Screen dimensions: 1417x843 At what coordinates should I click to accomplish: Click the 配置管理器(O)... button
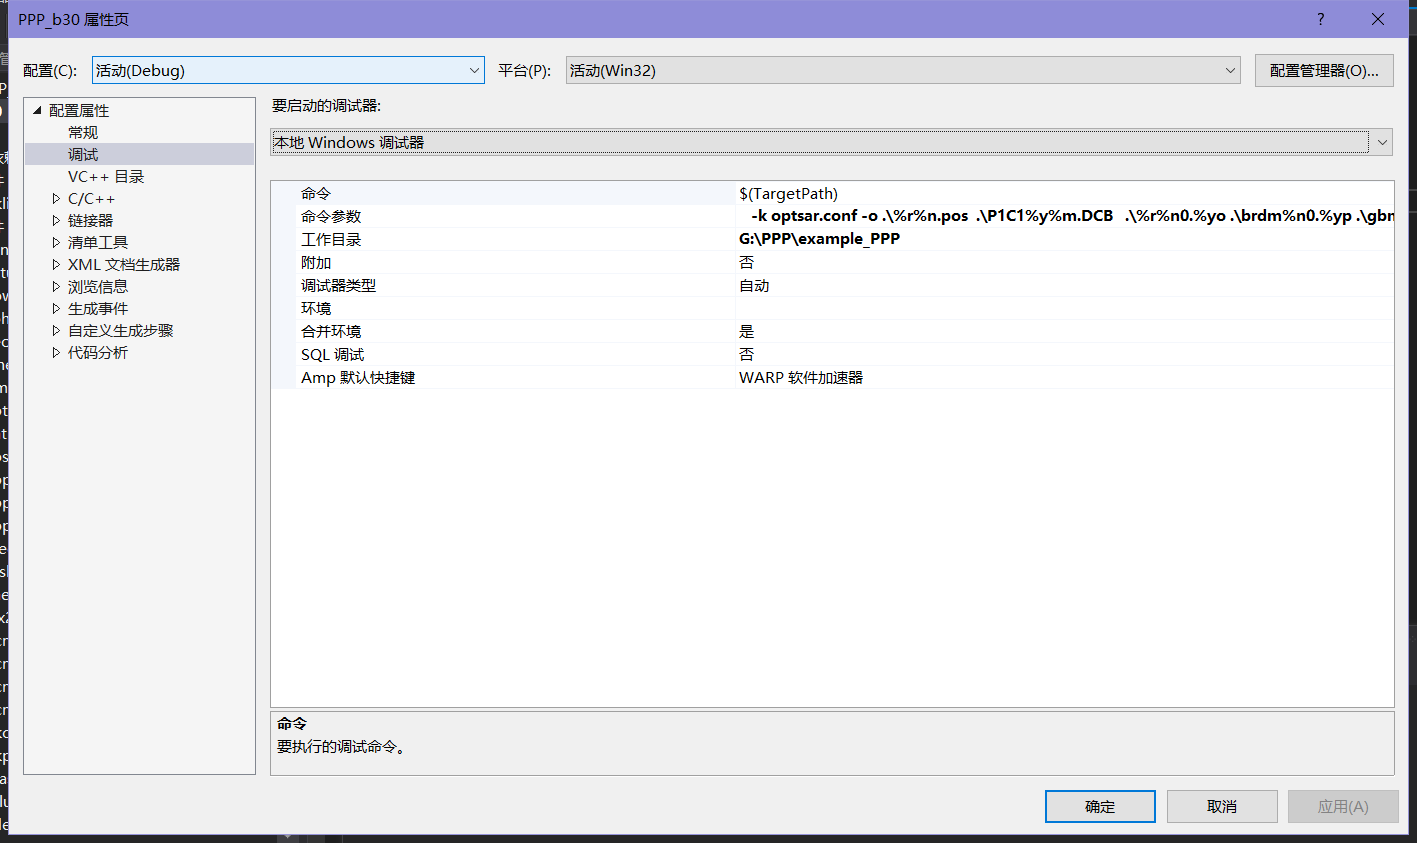[x=1324, y=70]
